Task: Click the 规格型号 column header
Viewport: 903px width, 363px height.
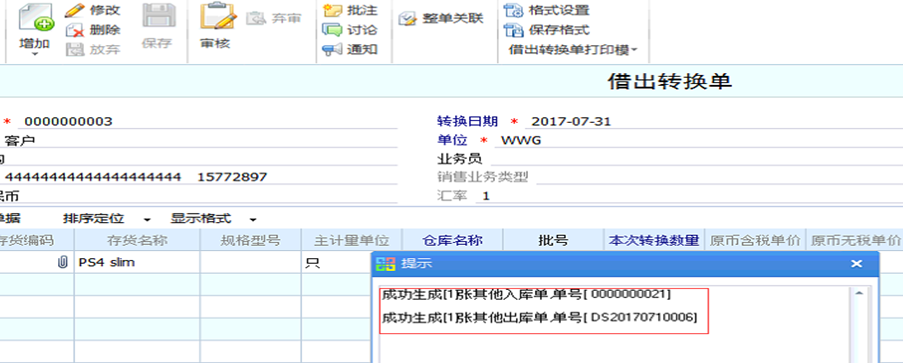Action: [251, 240]
